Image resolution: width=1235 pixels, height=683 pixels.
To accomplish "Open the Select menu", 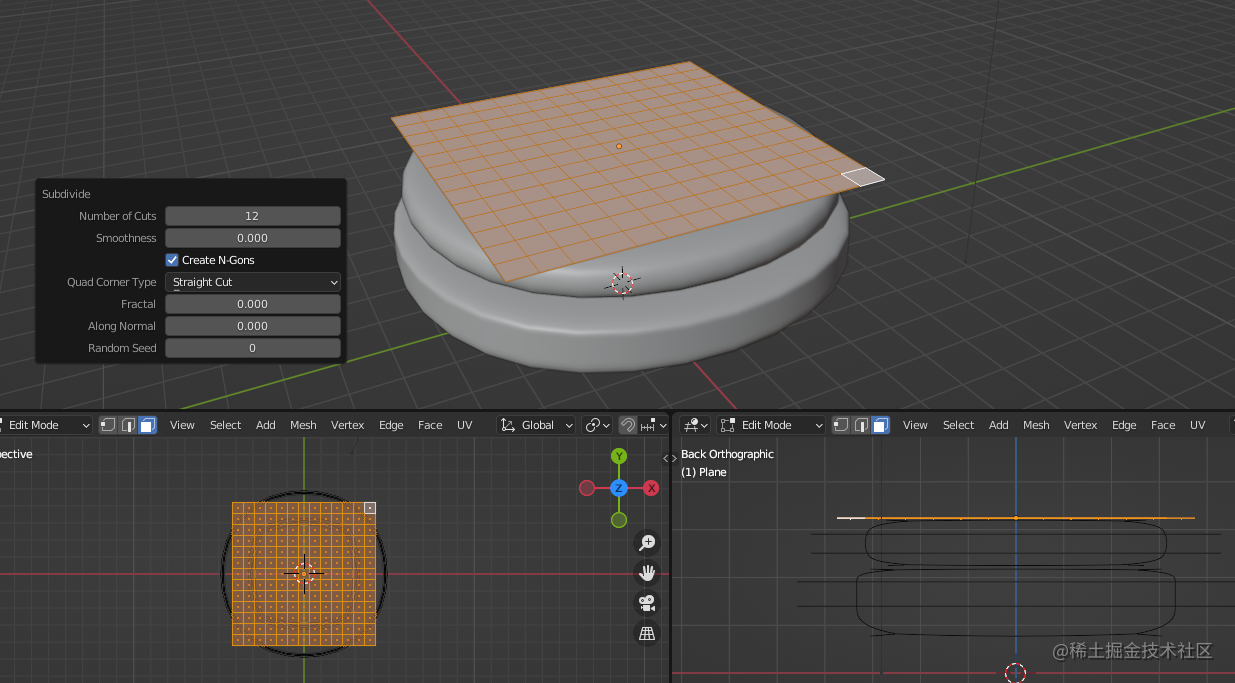I will tap(225, 425).
